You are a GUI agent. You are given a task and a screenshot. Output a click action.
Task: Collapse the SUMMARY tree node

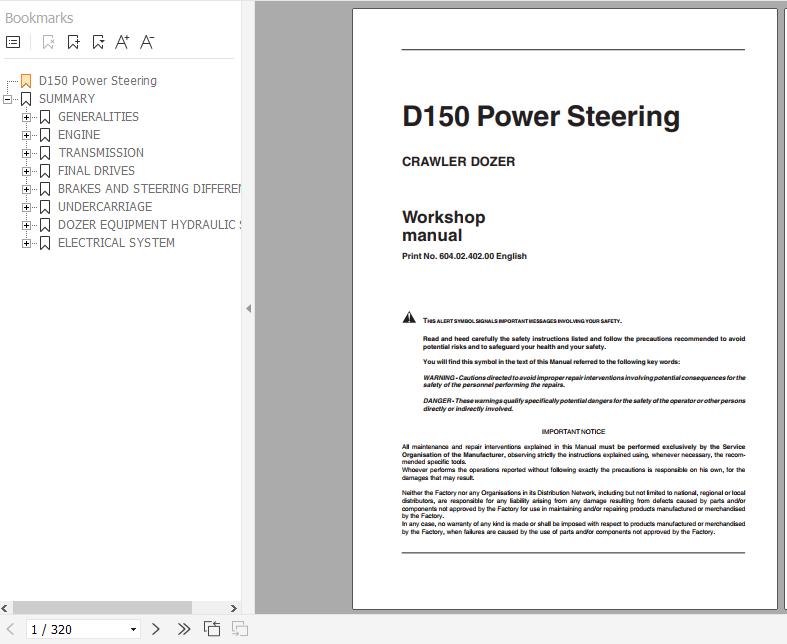(x=7, y=99)
